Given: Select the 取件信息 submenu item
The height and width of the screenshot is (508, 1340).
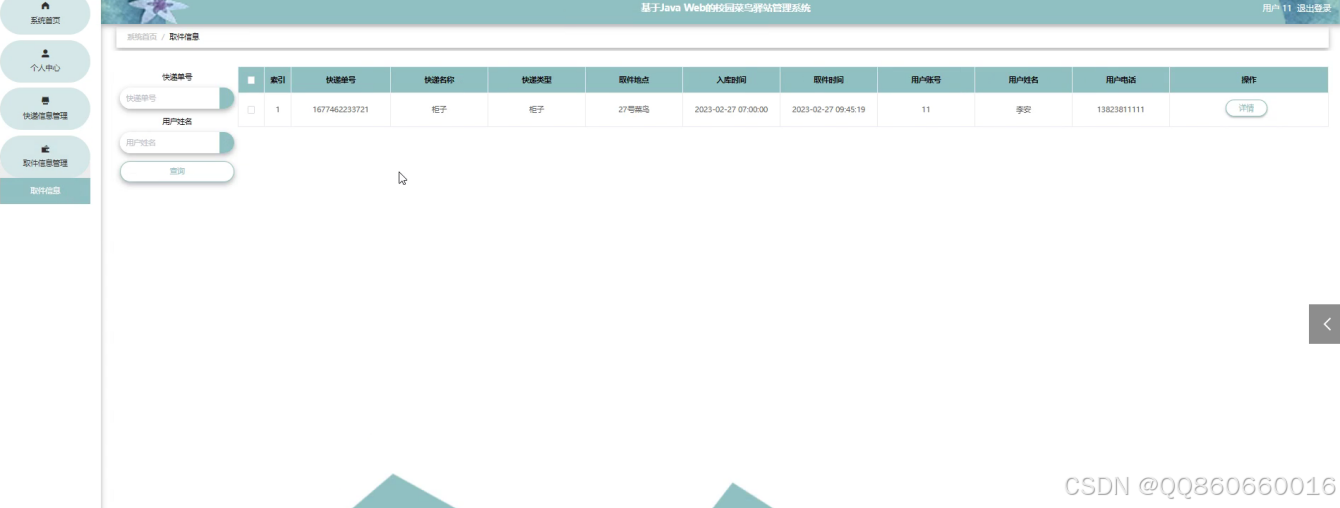Looking at the screenshot, I should pos(45,191).
